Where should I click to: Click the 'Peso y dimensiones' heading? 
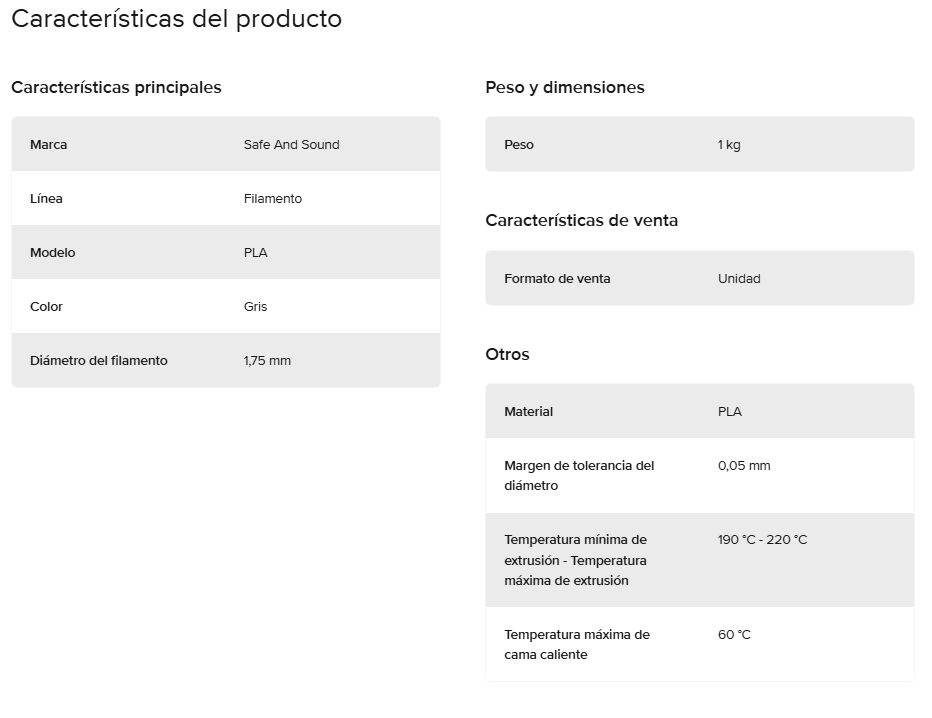(x=565, y=87)
